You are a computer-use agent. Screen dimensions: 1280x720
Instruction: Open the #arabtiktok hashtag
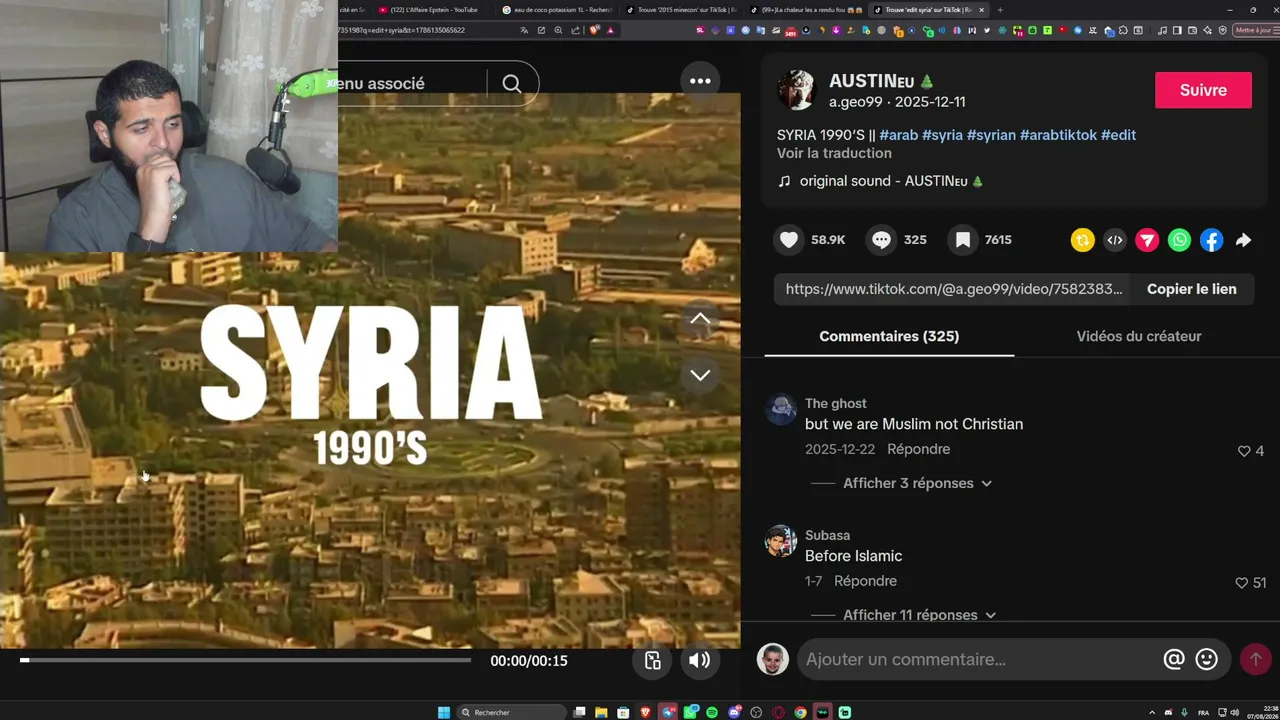tap(1058, 135)
